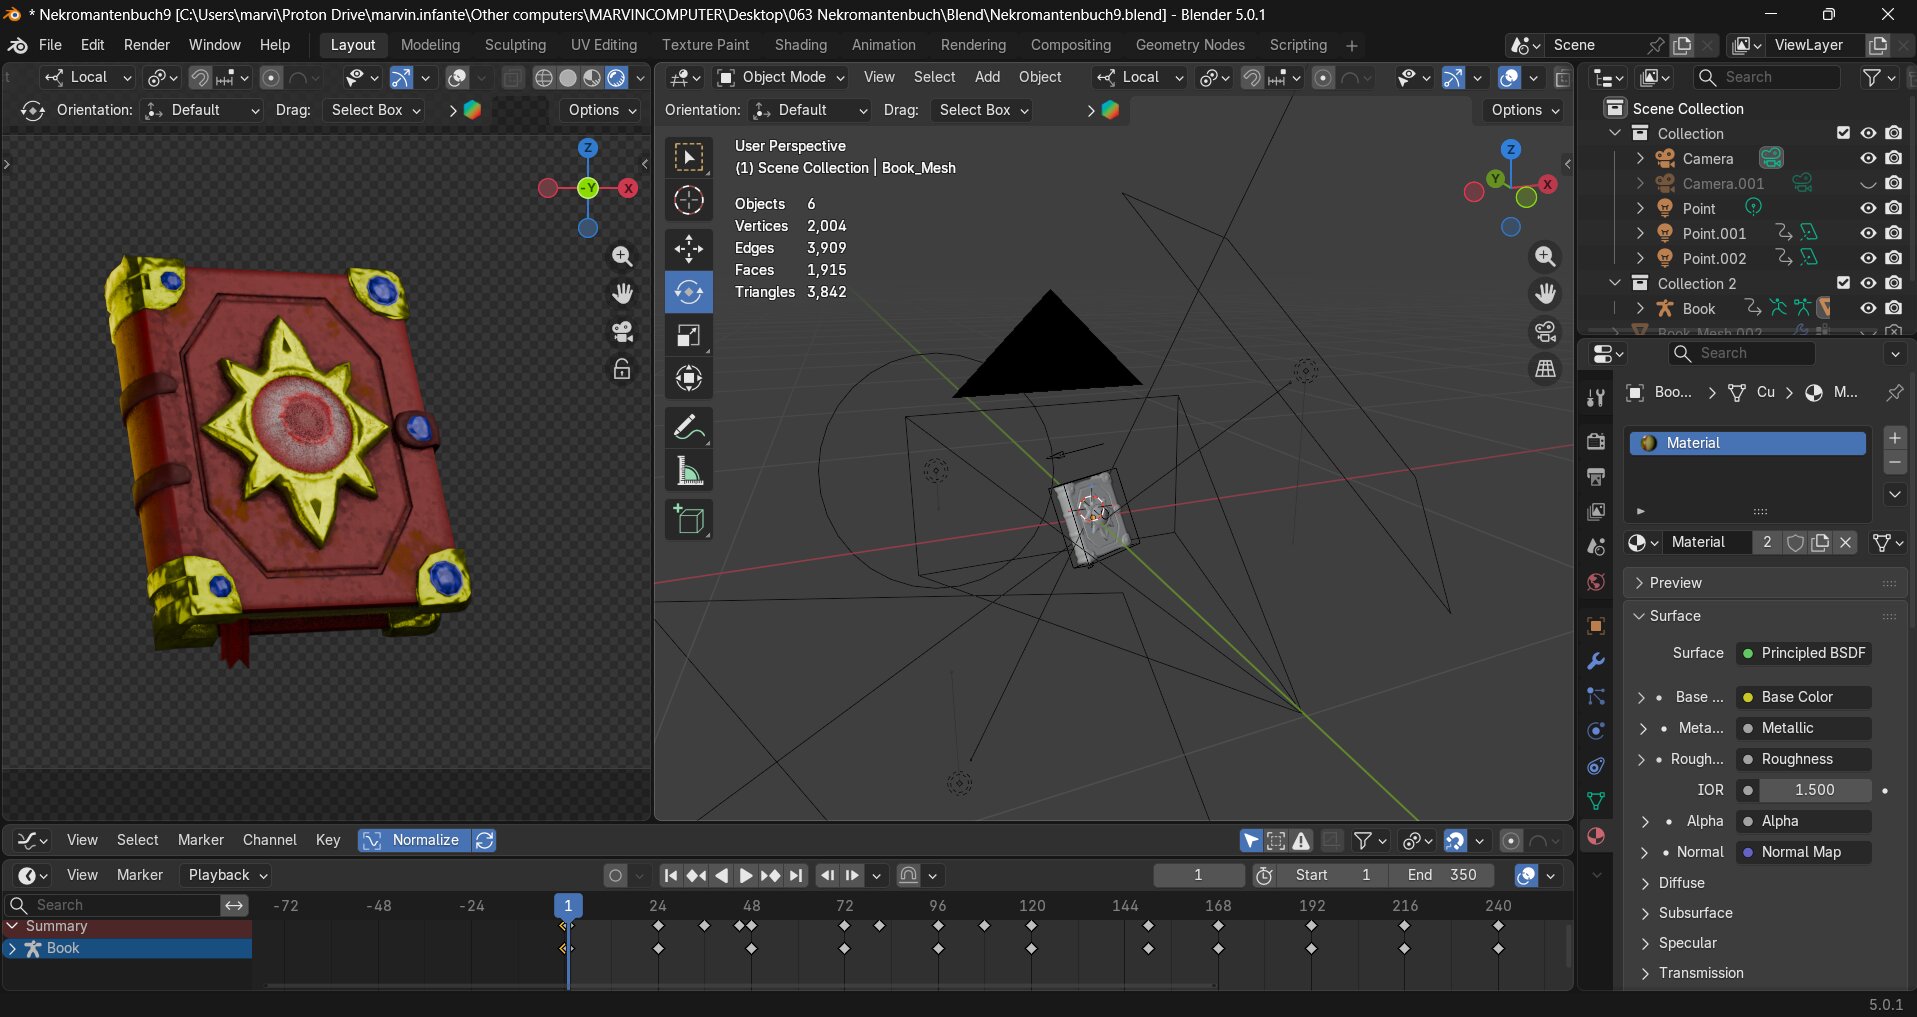Click the Principled BSDF surface button
The height and width of the screenshot is (1017, 1917).
click(1804, 653)
